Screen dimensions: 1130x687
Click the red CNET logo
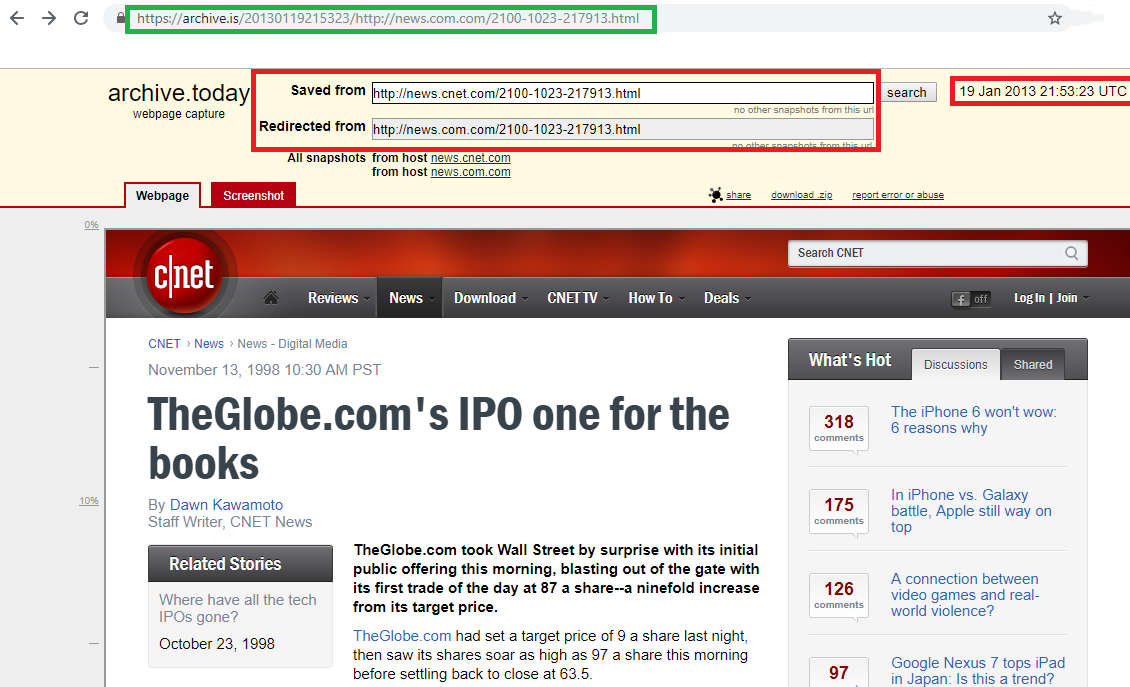(x=184, y=275)
